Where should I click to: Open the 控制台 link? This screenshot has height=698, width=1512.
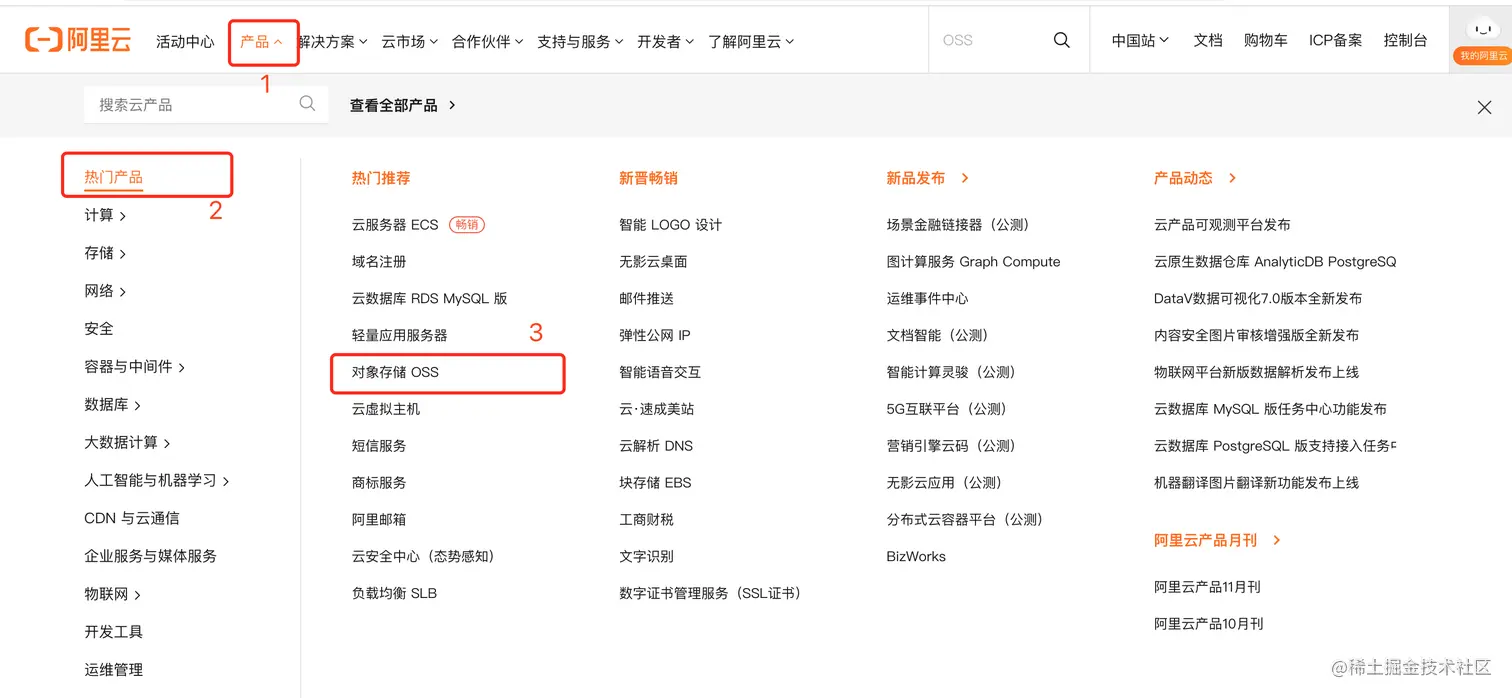click(1405, 41)
